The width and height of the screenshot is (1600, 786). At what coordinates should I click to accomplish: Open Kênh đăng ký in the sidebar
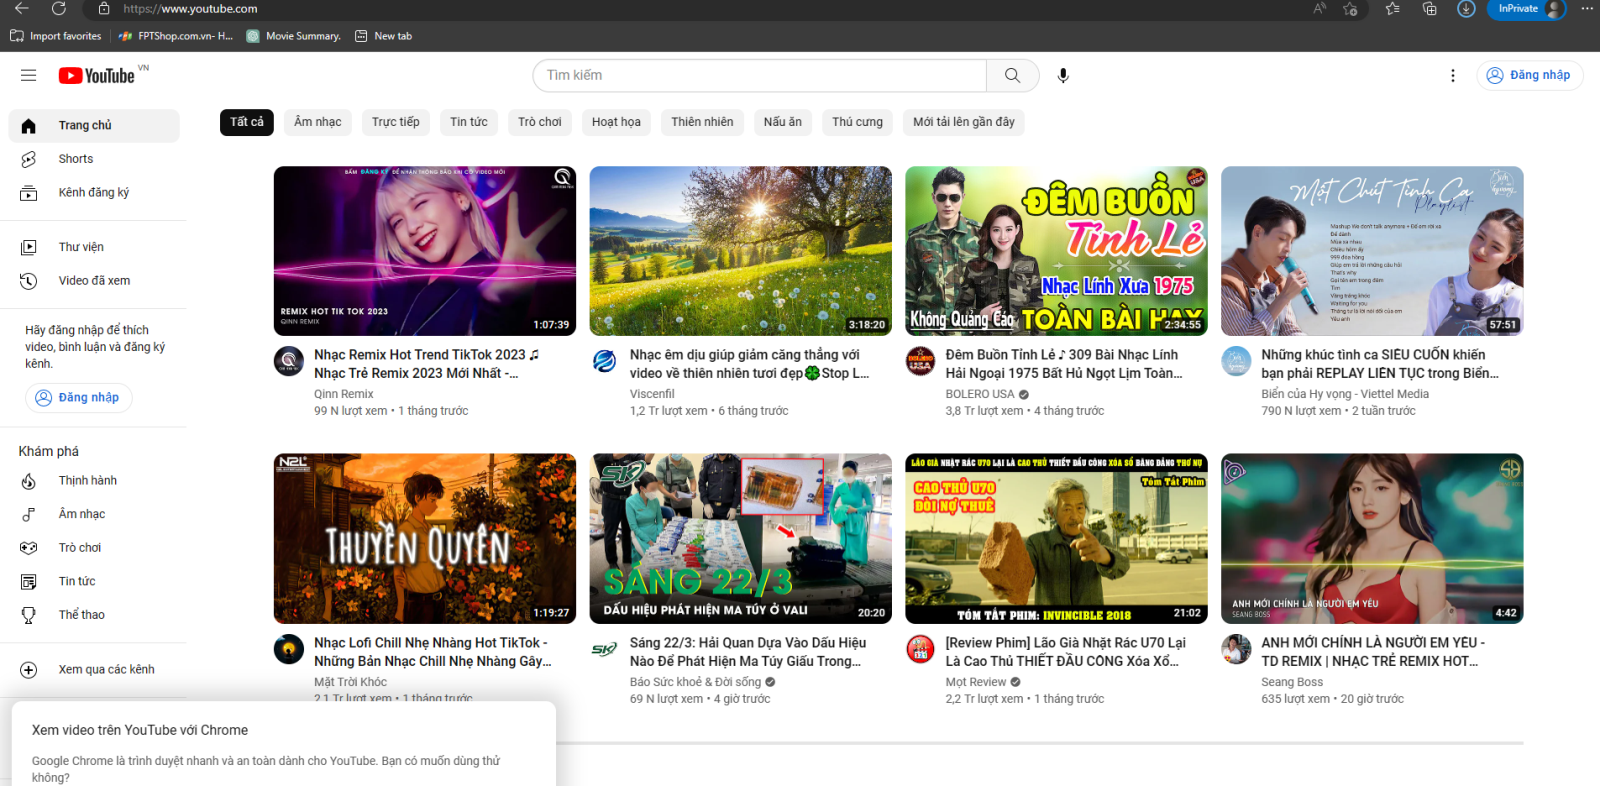coord(94,192)
